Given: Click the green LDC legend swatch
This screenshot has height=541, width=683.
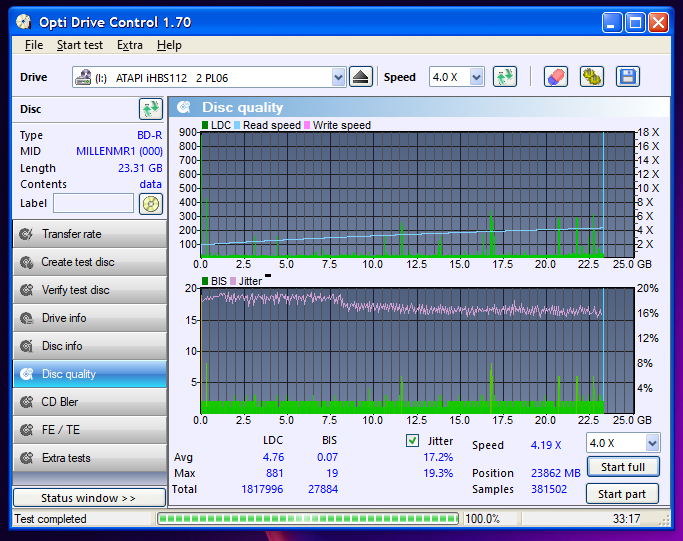Looking at the screenshot, I should pos(205,125).
